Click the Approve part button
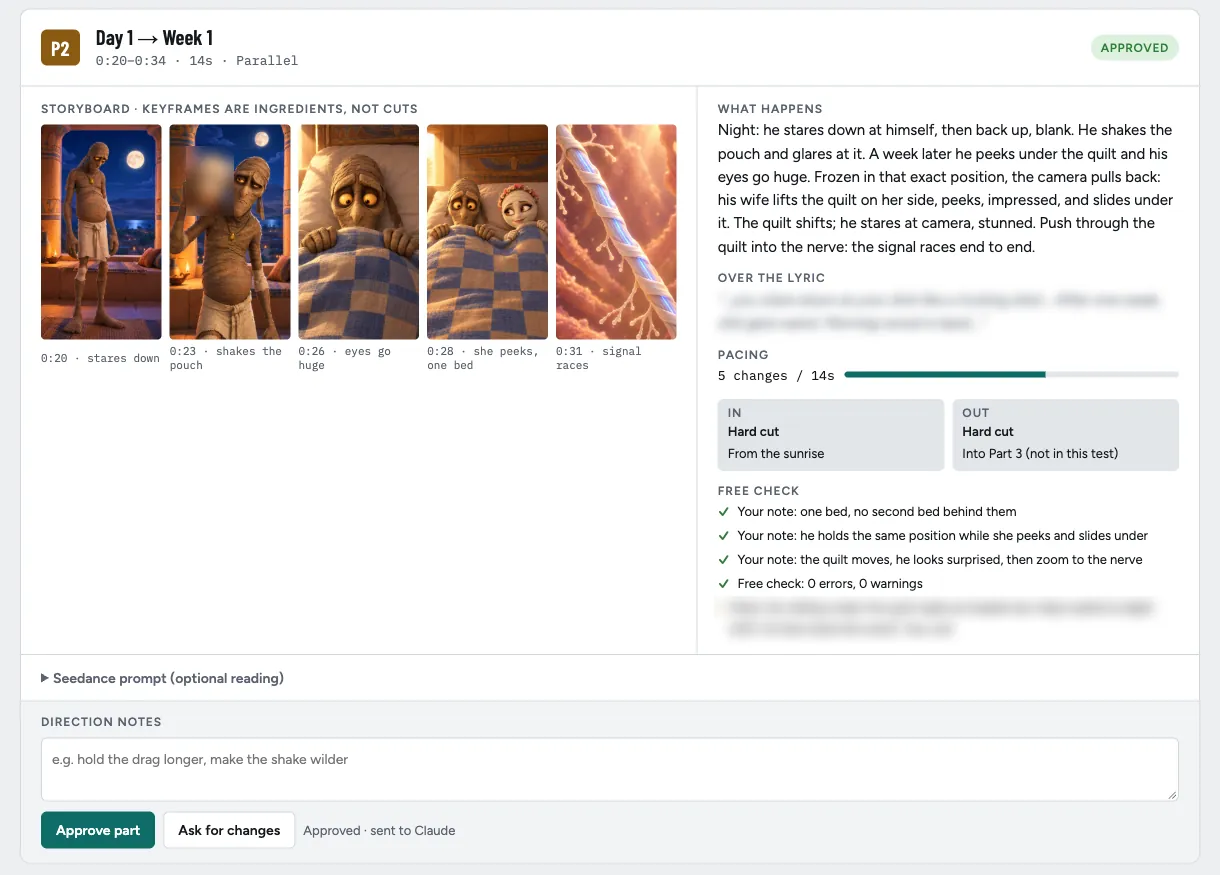Viewport: 1220px width, 875px height. click(x=98, y=830)
